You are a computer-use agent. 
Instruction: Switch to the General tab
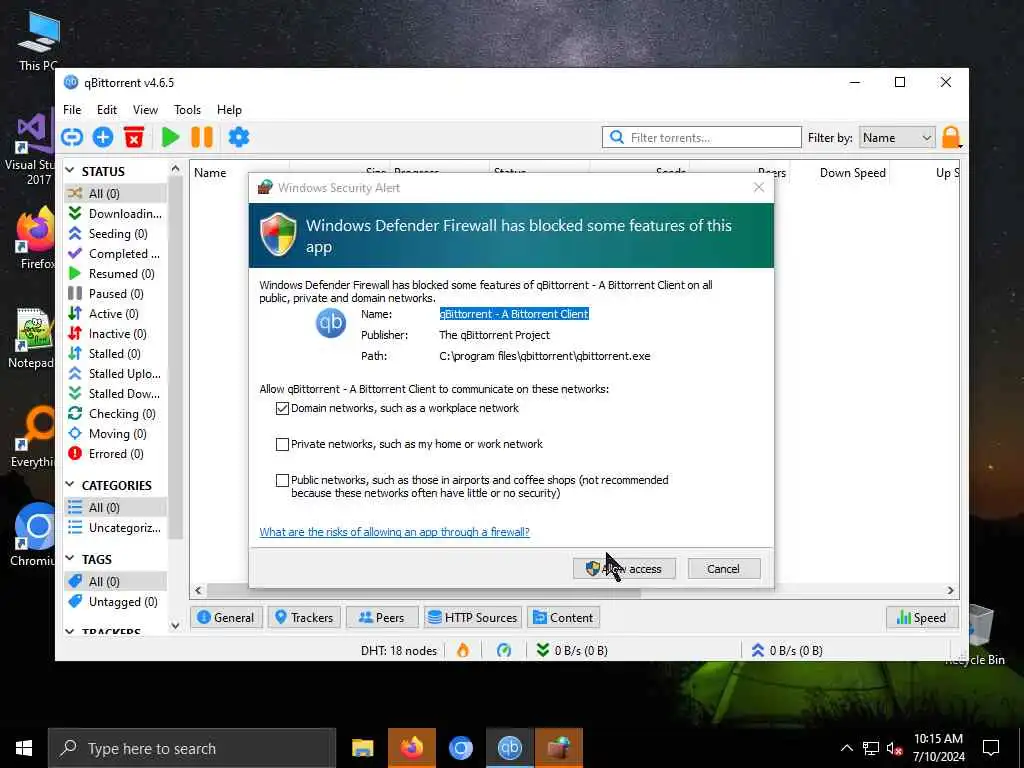226,618
